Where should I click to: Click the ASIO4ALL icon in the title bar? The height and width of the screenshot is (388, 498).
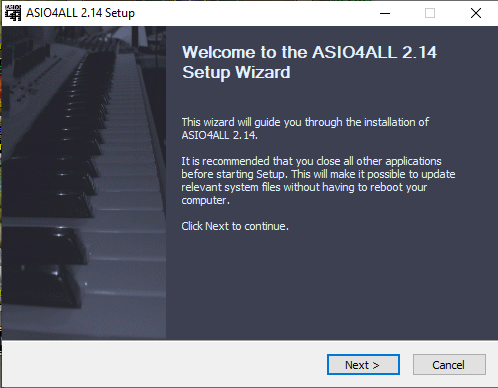pyautogui.click(x=13, y=13)
